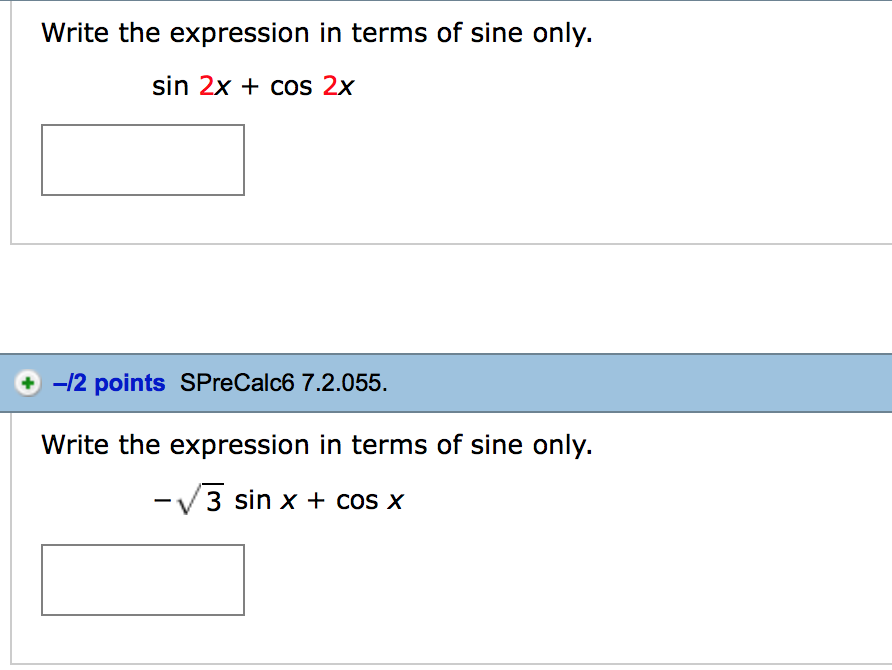Click inside the empty bottom answer field
The height and width of the screenshot is (670, 892).
point(142,579)
